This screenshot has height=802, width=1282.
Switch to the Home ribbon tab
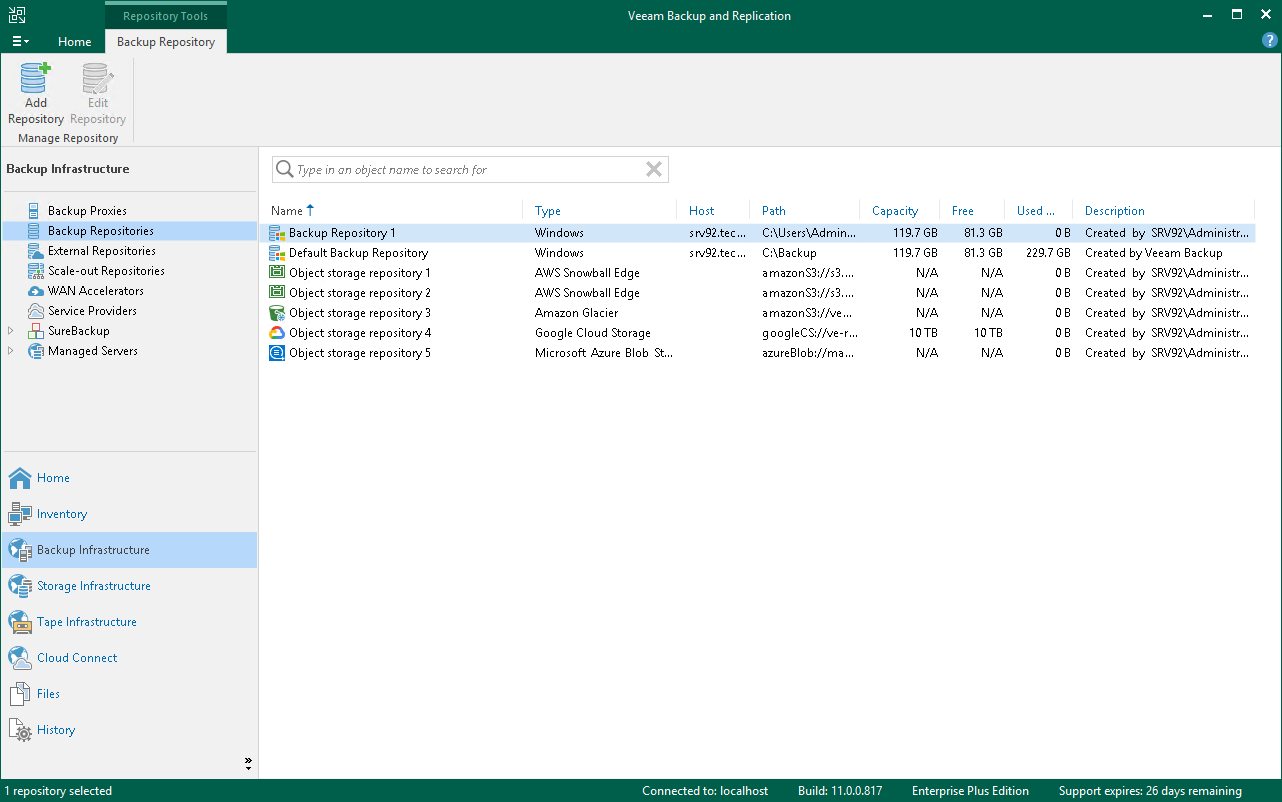(x=75, y=42)
